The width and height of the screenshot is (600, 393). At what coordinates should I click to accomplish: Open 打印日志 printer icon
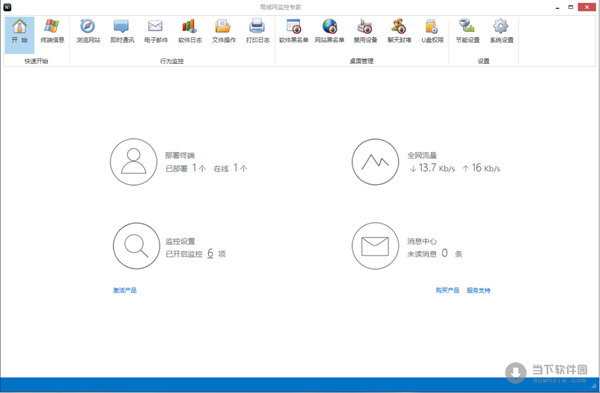[258, 31]
